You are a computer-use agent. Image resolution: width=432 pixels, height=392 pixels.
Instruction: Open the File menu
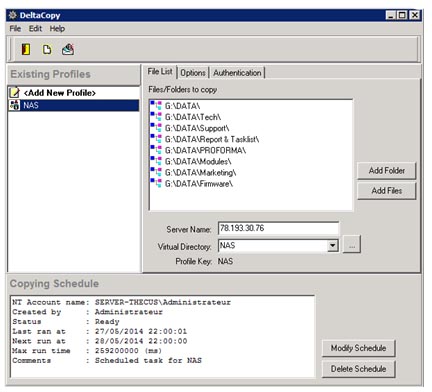click(15, 29)
